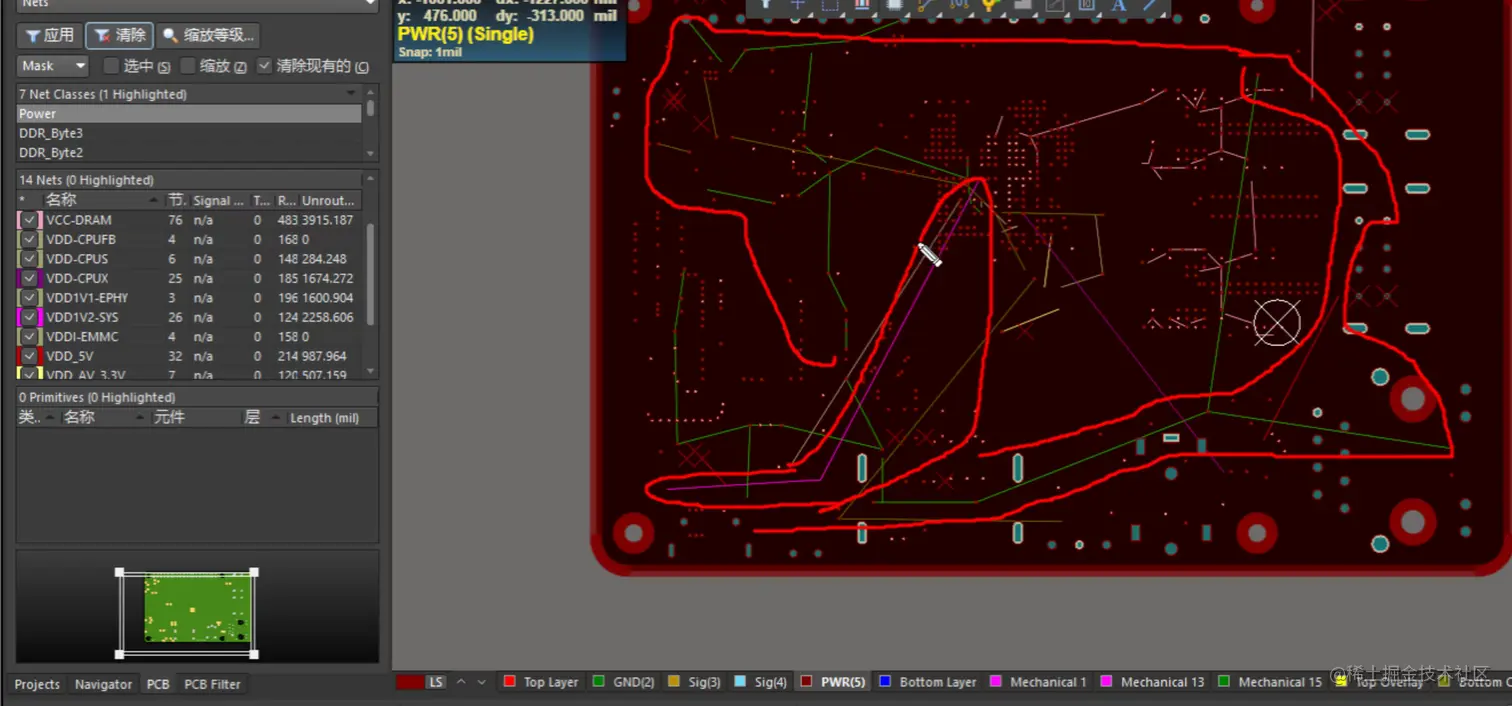Screen dimensions: 1512x706
Task: Switch to the PCB Filter panel tab
Action: [212, 684]
